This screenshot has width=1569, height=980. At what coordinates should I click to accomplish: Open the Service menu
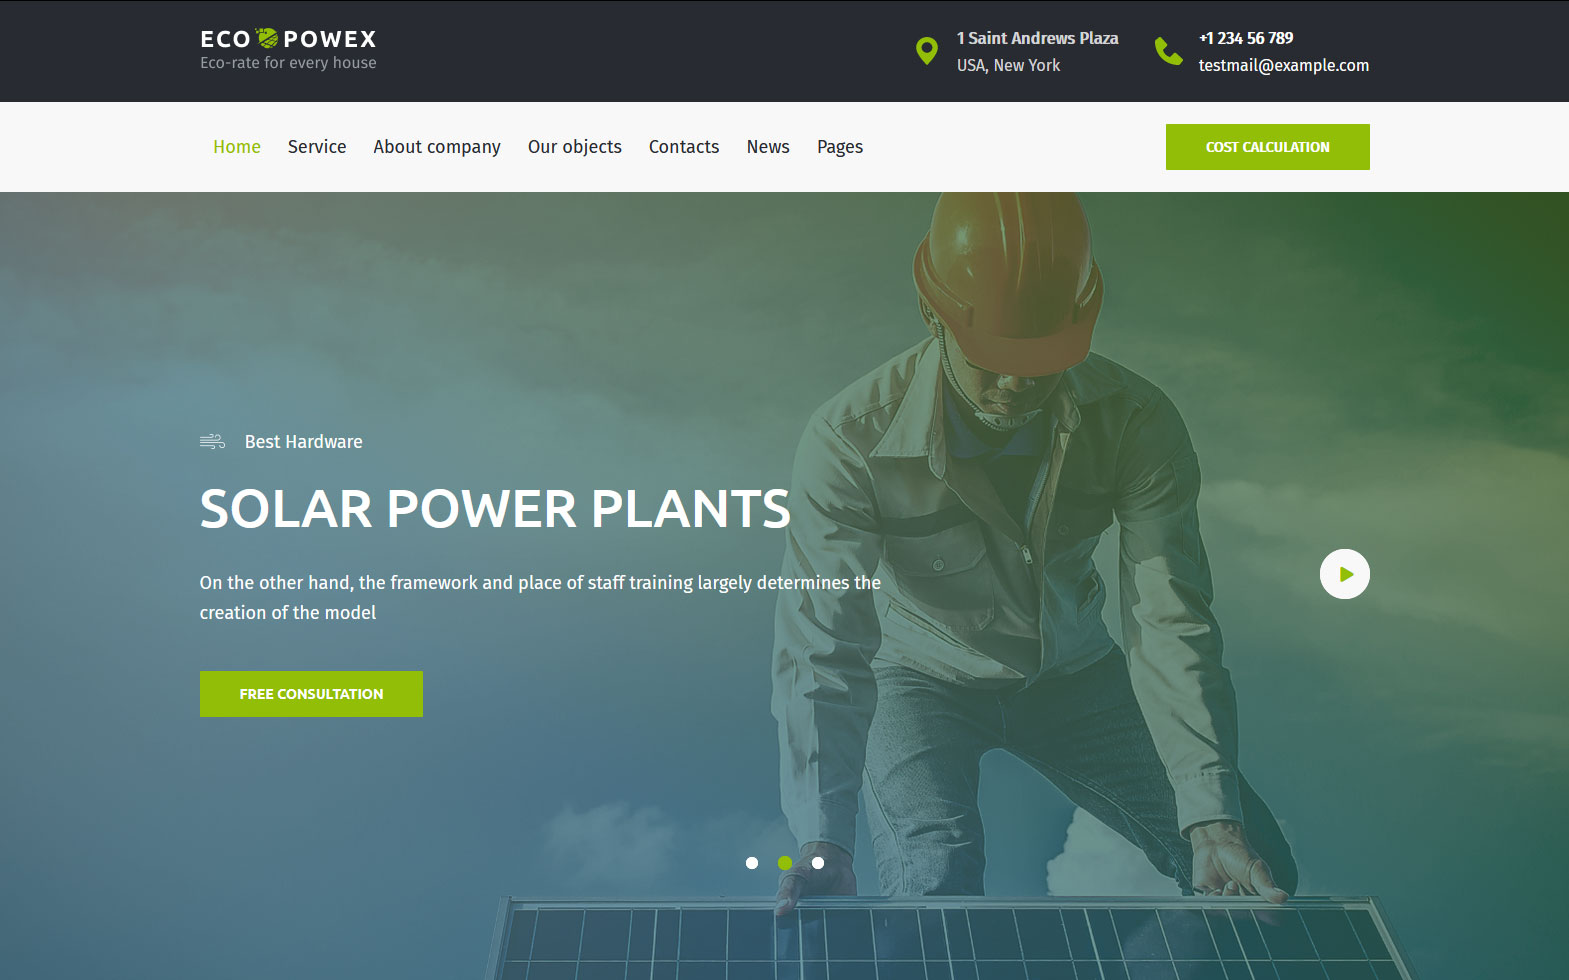point(317,147)
